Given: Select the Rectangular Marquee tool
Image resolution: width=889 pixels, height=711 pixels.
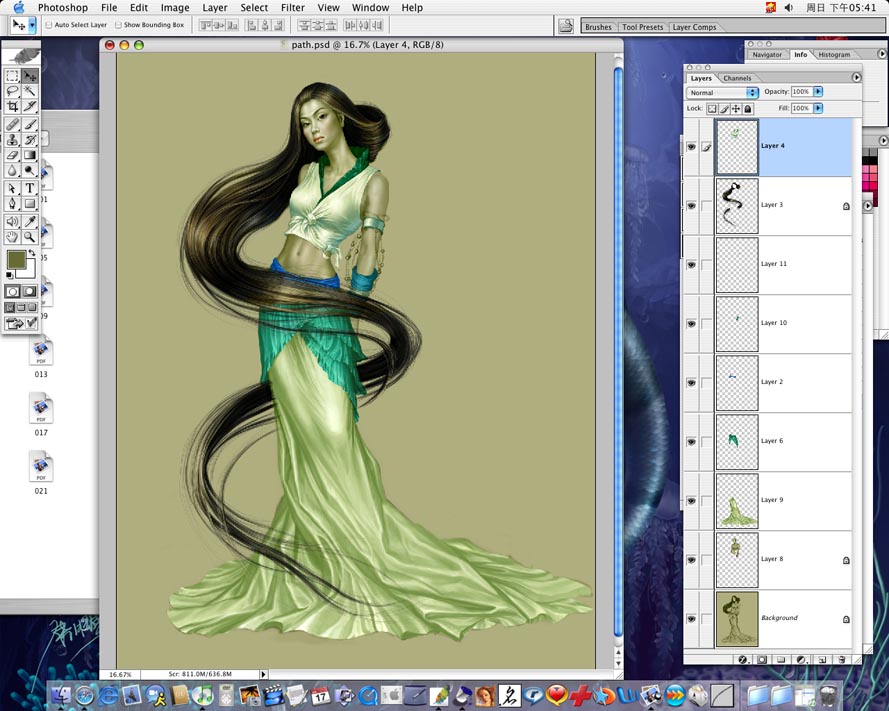Looking at the screenshot, I should coord(12,75).
